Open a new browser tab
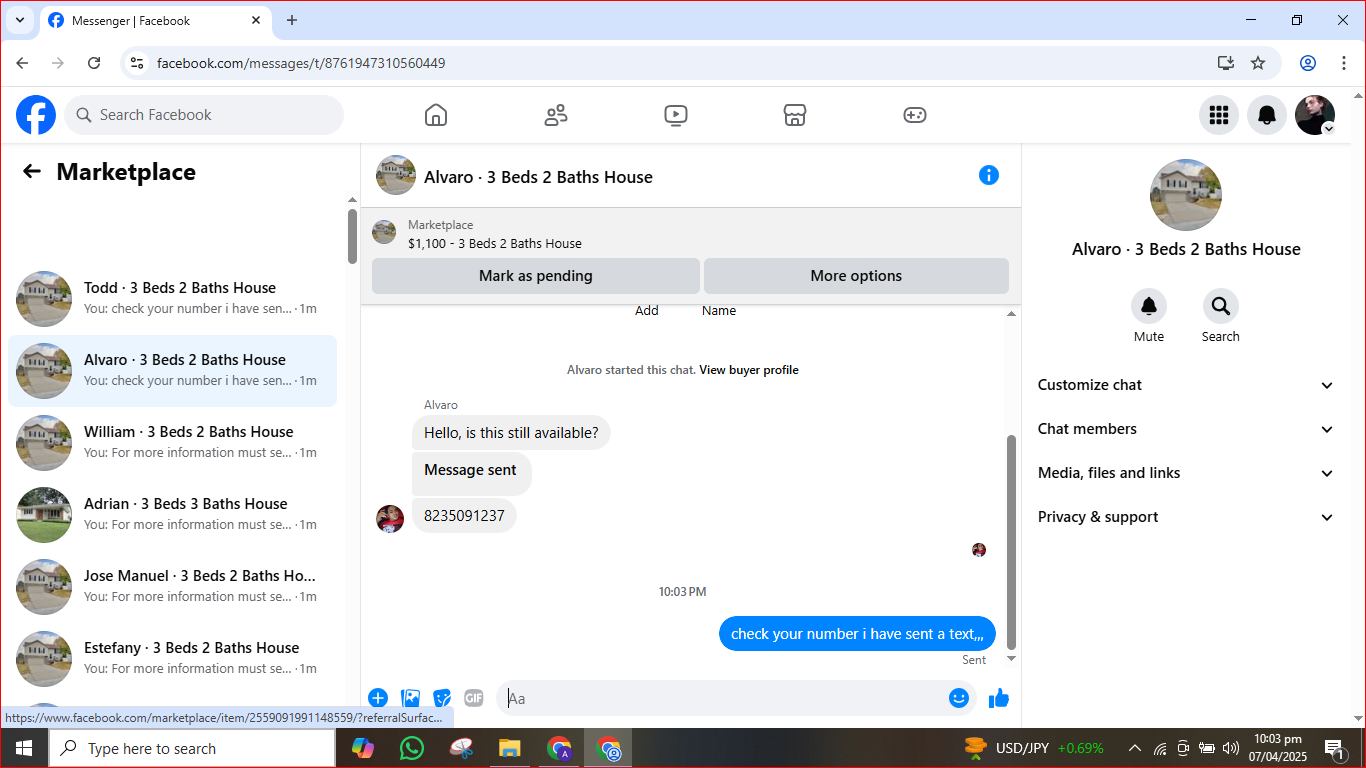 tap(292, 20)
